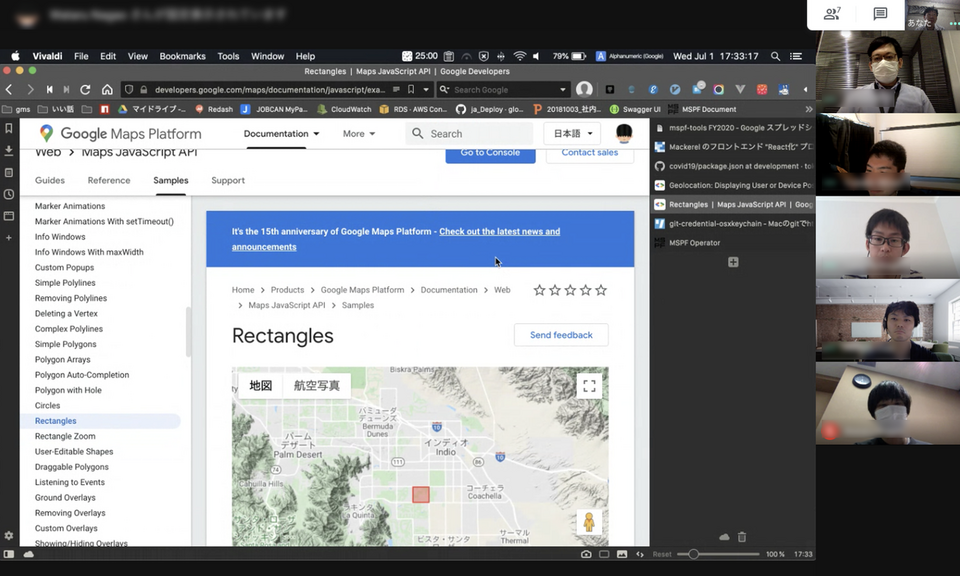
Task: Open the 日本語 language selector
Action: point(572,133)
